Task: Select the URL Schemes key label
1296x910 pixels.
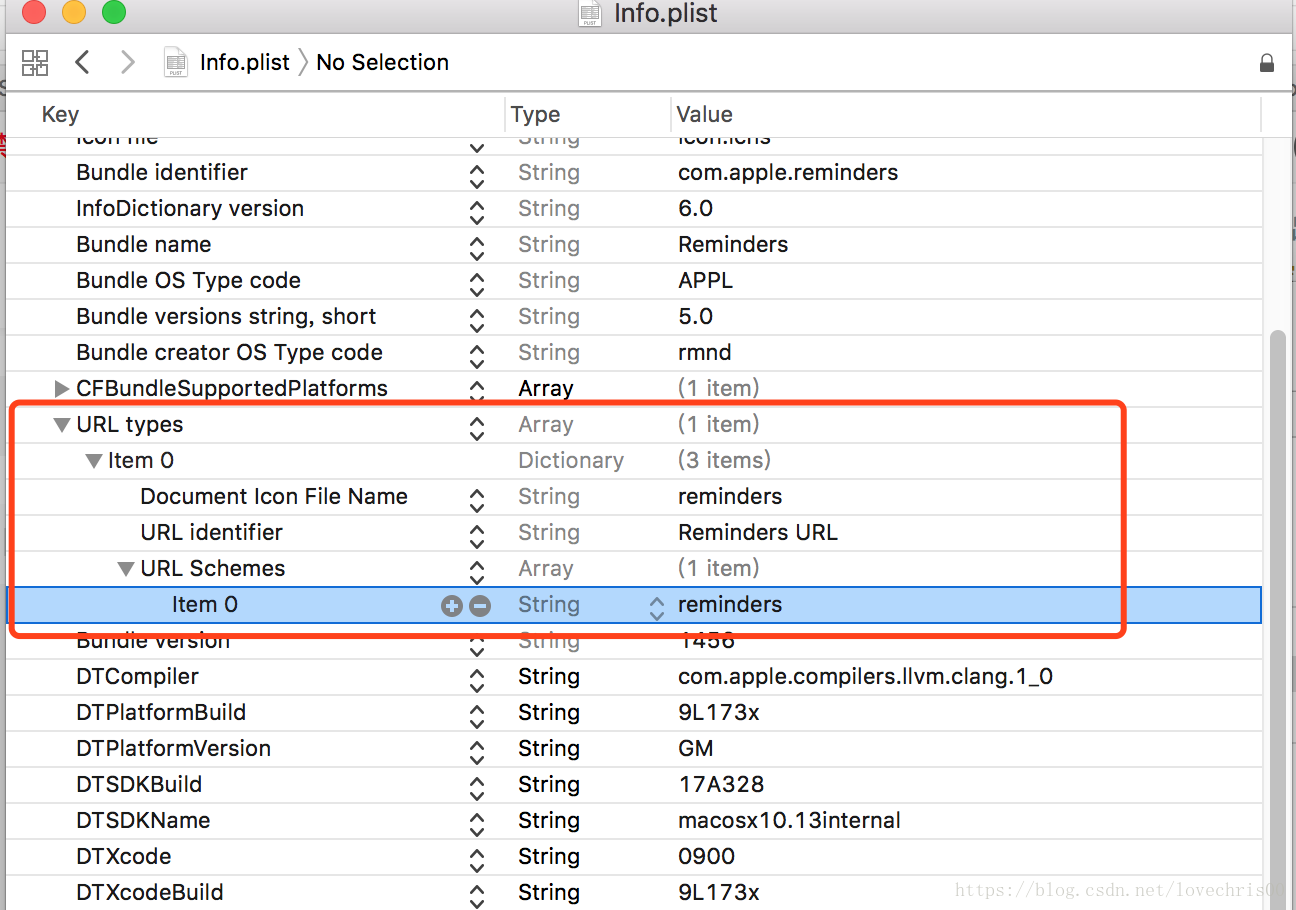Action: (x=213, y=568)
